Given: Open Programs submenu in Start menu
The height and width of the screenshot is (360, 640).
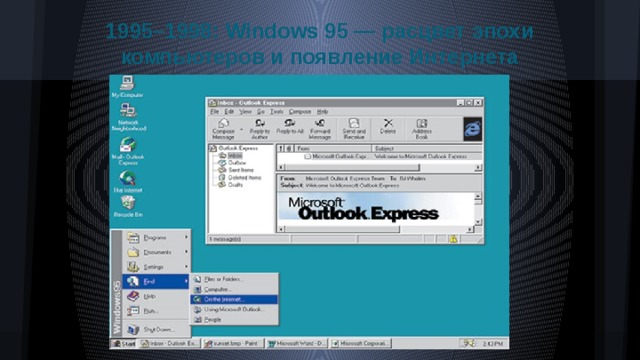Looking at the screenshot, I should 156,237.
